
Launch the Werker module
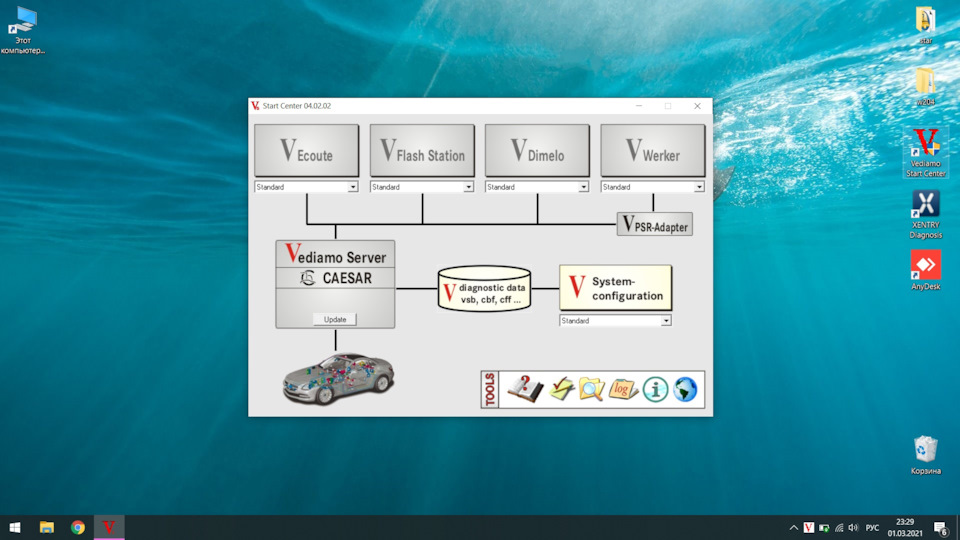coord(653,151)
